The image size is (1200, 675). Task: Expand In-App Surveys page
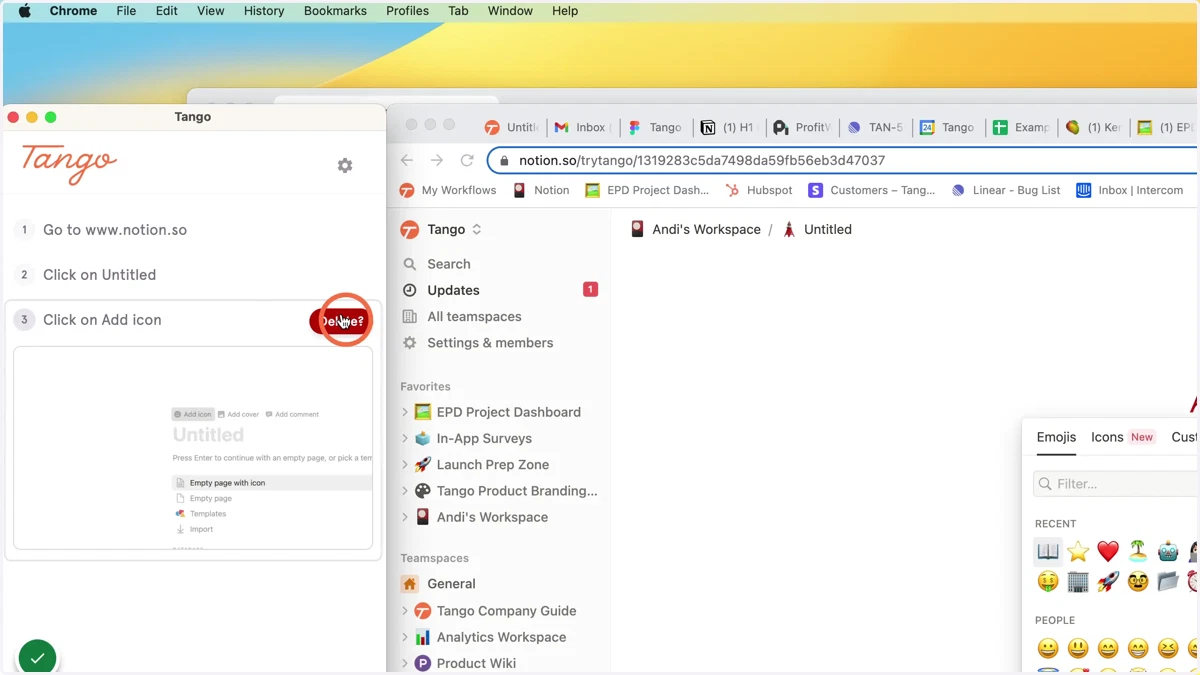point(405,438)
